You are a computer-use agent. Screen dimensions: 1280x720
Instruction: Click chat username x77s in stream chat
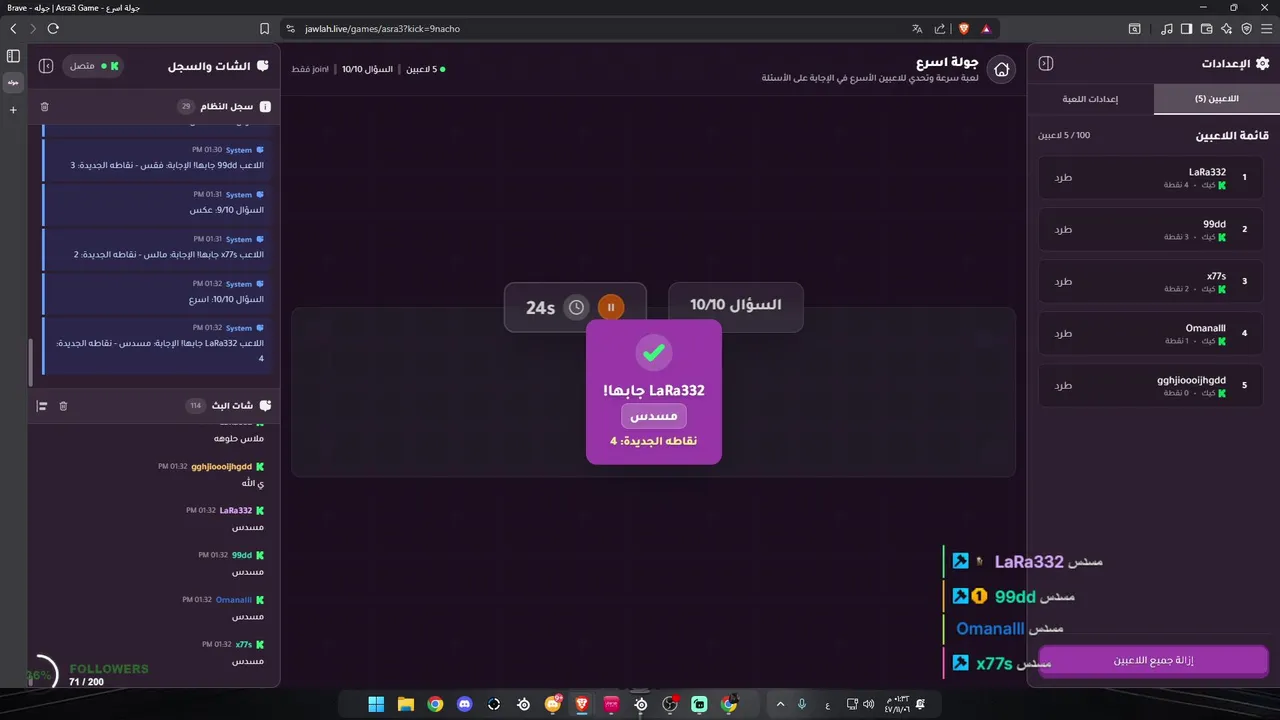(244, 645)
